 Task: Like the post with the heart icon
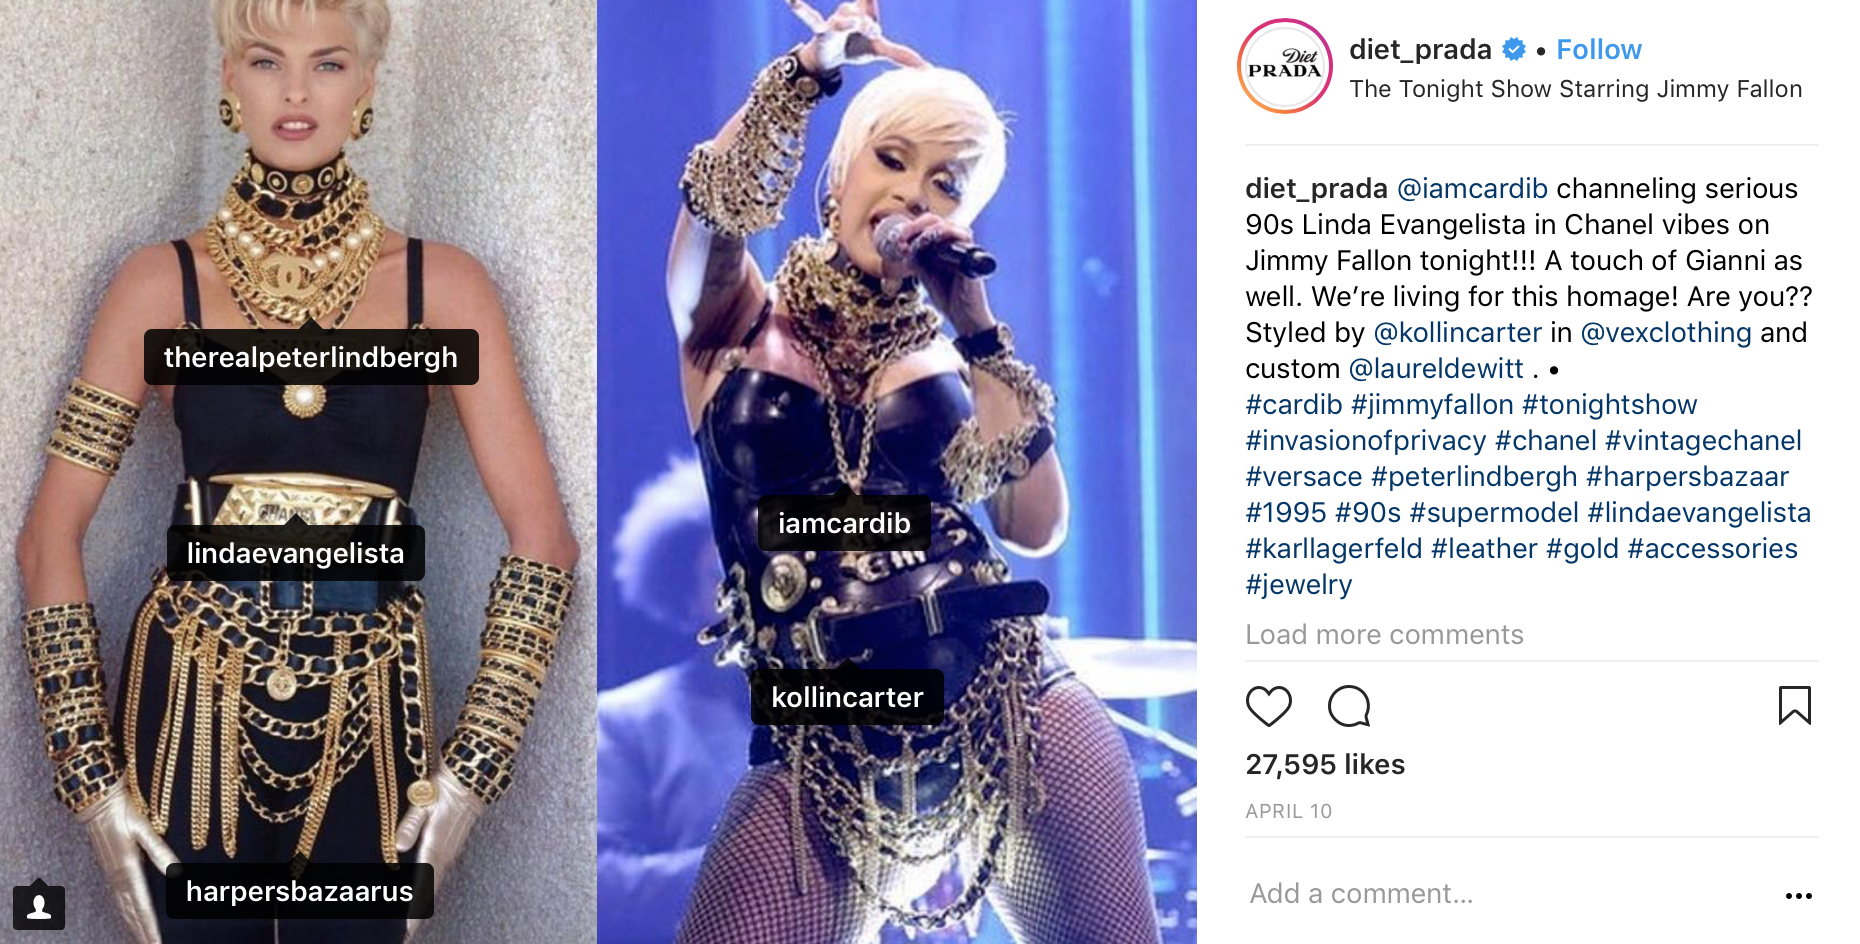1268,707
